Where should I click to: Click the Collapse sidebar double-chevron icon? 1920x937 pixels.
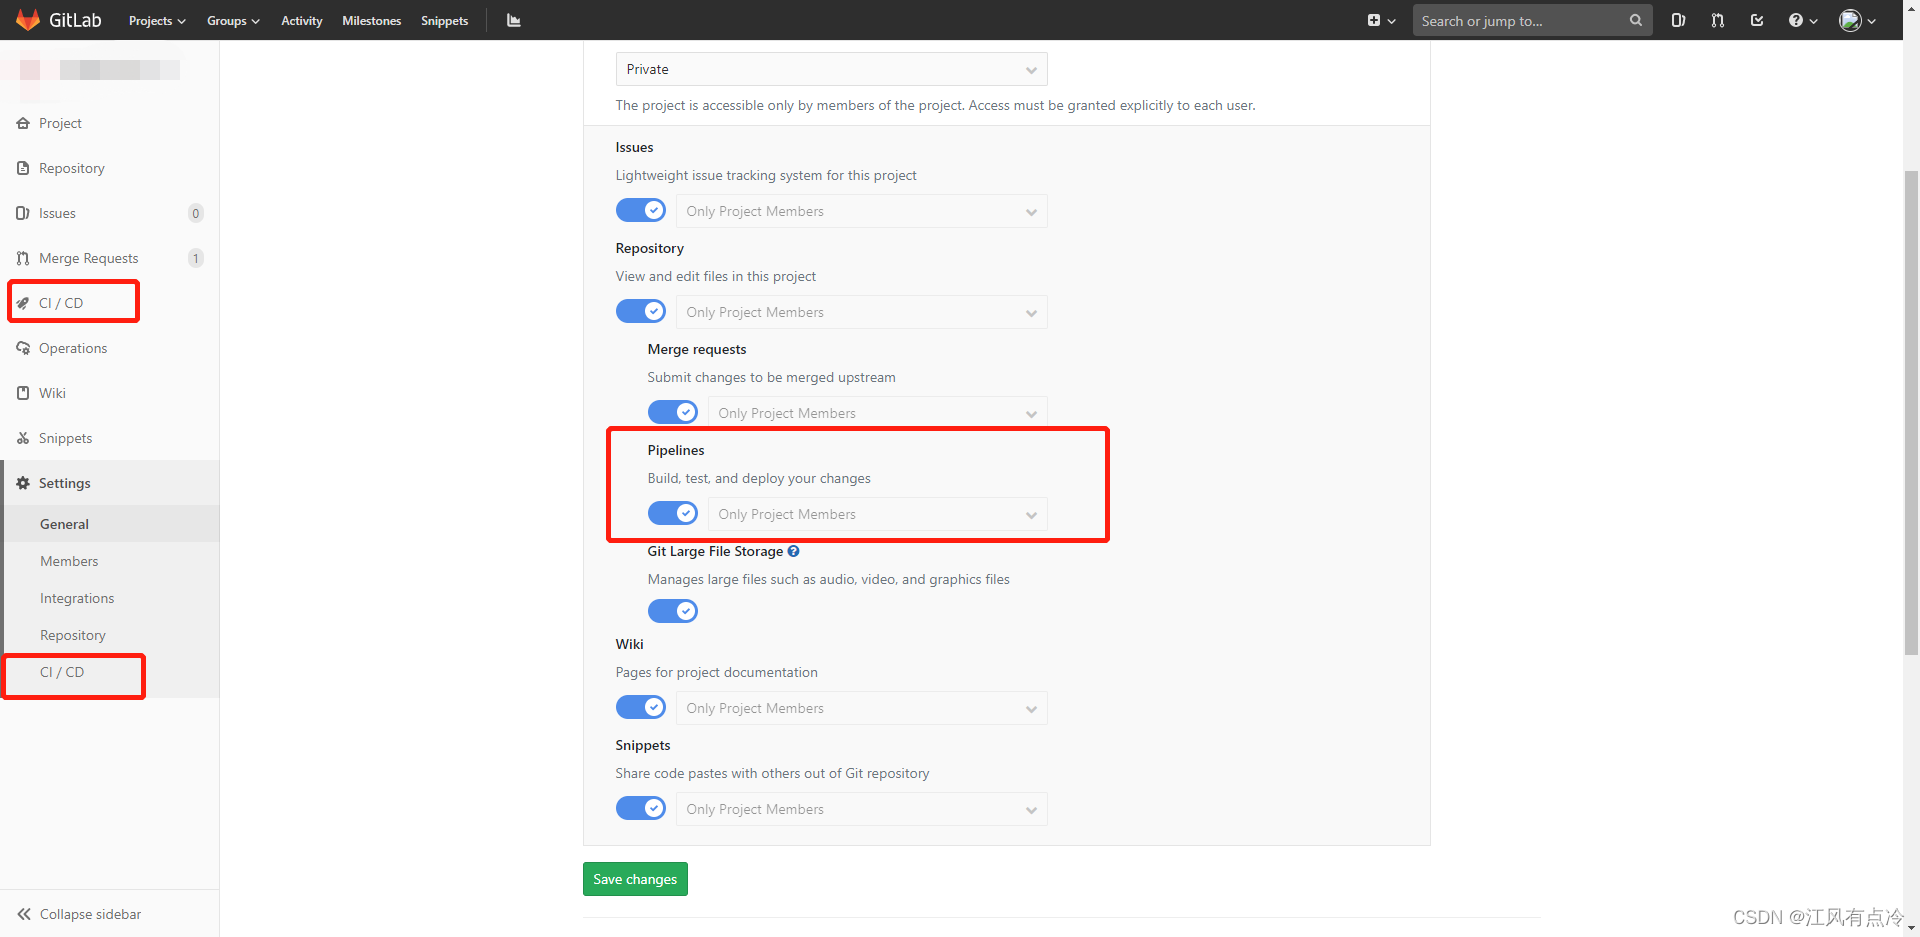[24, 914]
